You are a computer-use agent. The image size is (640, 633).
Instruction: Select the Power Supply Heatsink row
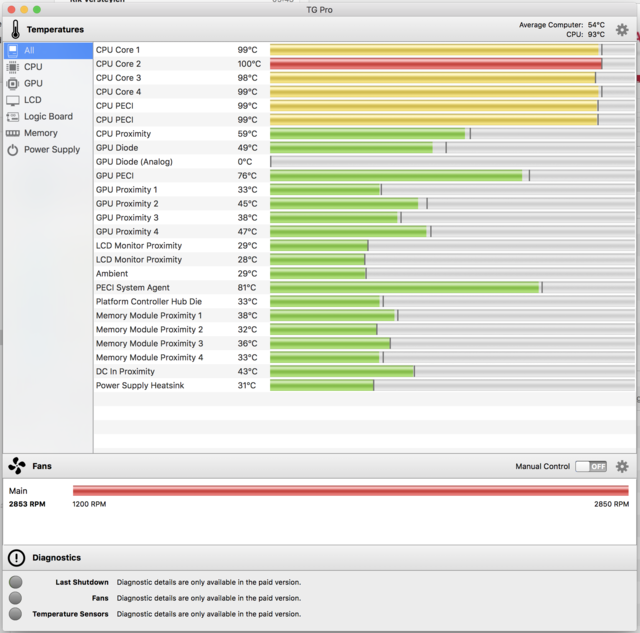[x=364, y=385]
